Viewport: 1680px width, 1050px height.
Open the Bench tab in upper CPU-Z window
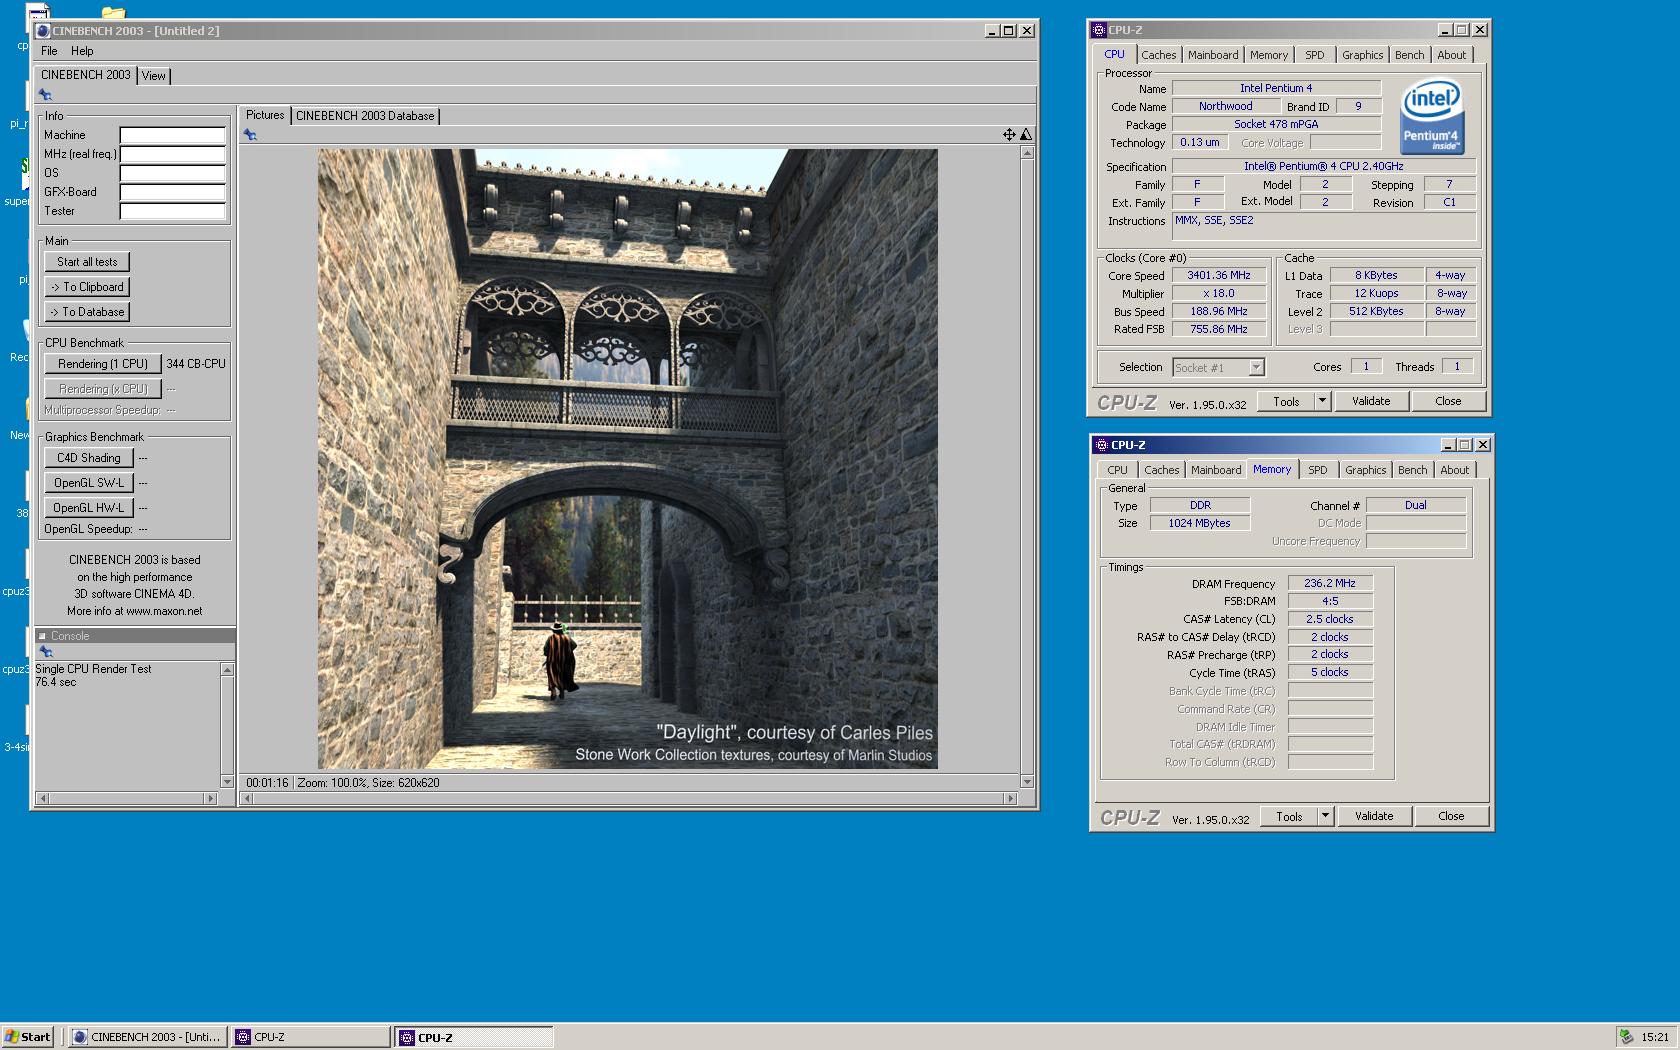click(1409, 55)
